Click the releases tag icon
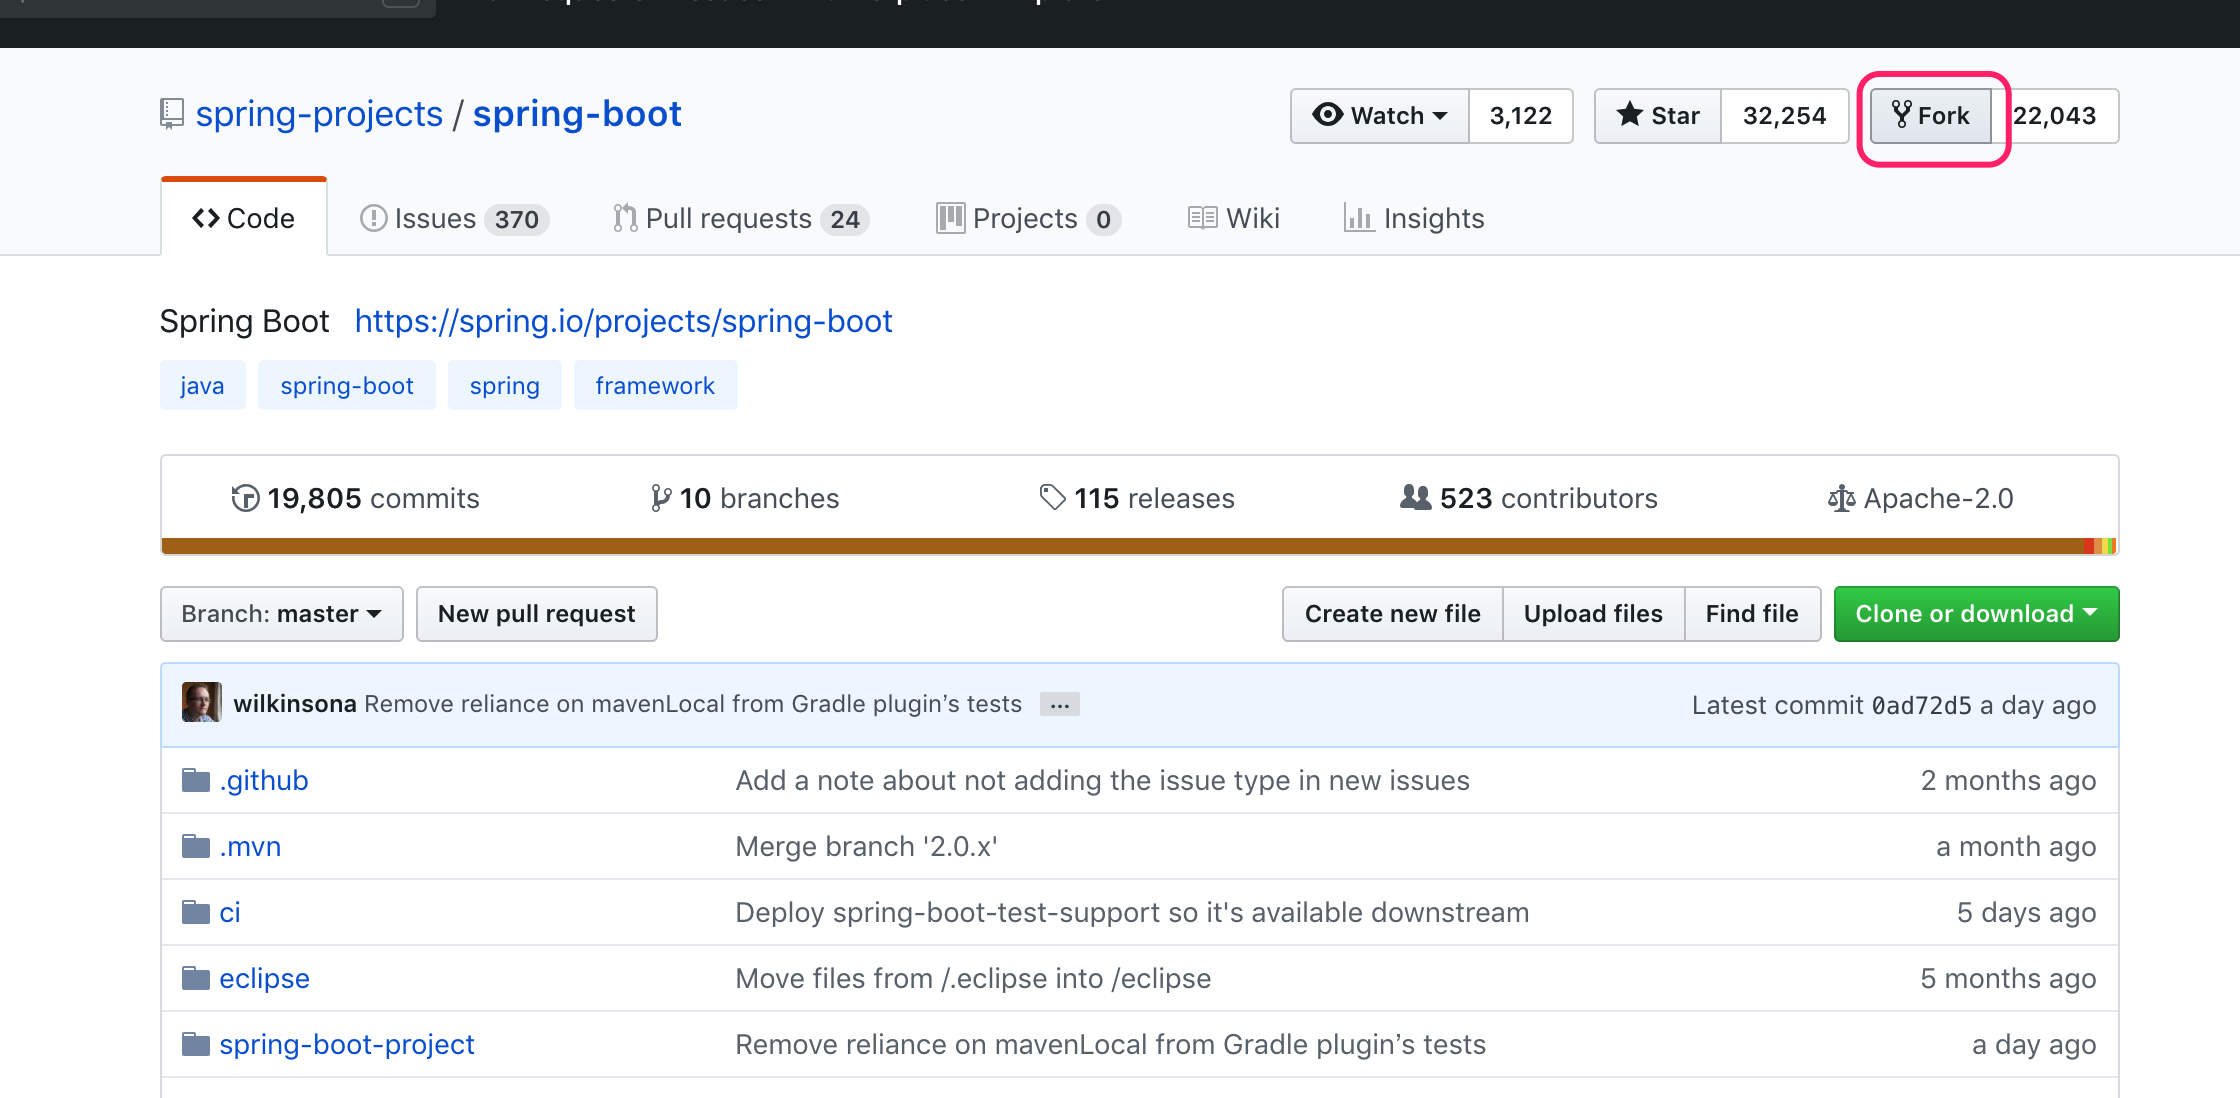The image size is (2240, 1098). point(1052,497)
